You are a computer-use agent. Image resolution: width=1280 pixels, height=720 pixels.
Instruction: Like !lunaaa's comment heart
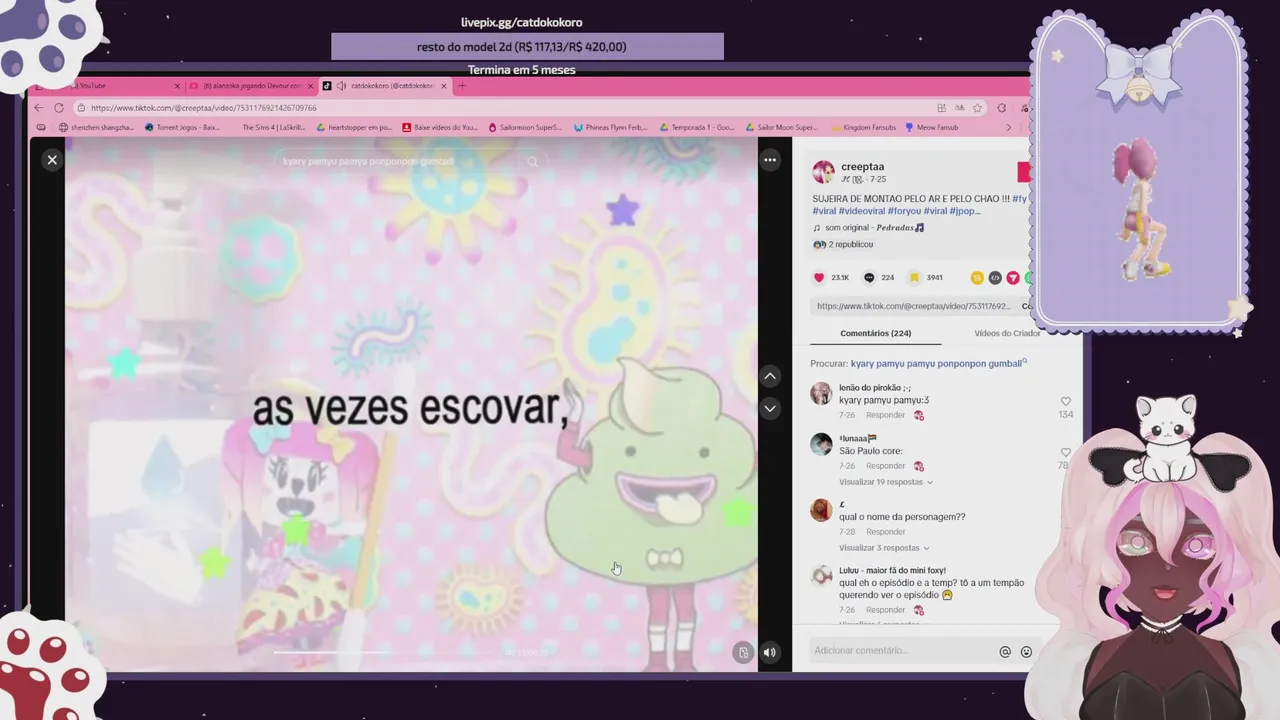(x=1065, y=453)
